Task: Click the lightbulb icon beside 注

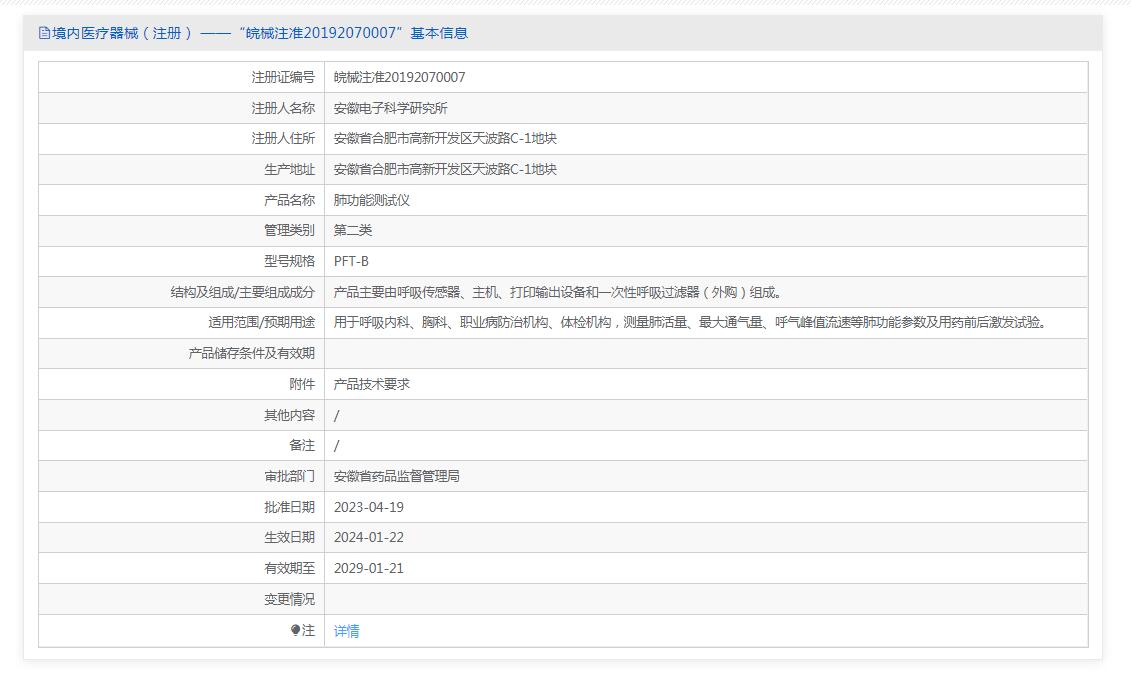Action: pos(295,630)
